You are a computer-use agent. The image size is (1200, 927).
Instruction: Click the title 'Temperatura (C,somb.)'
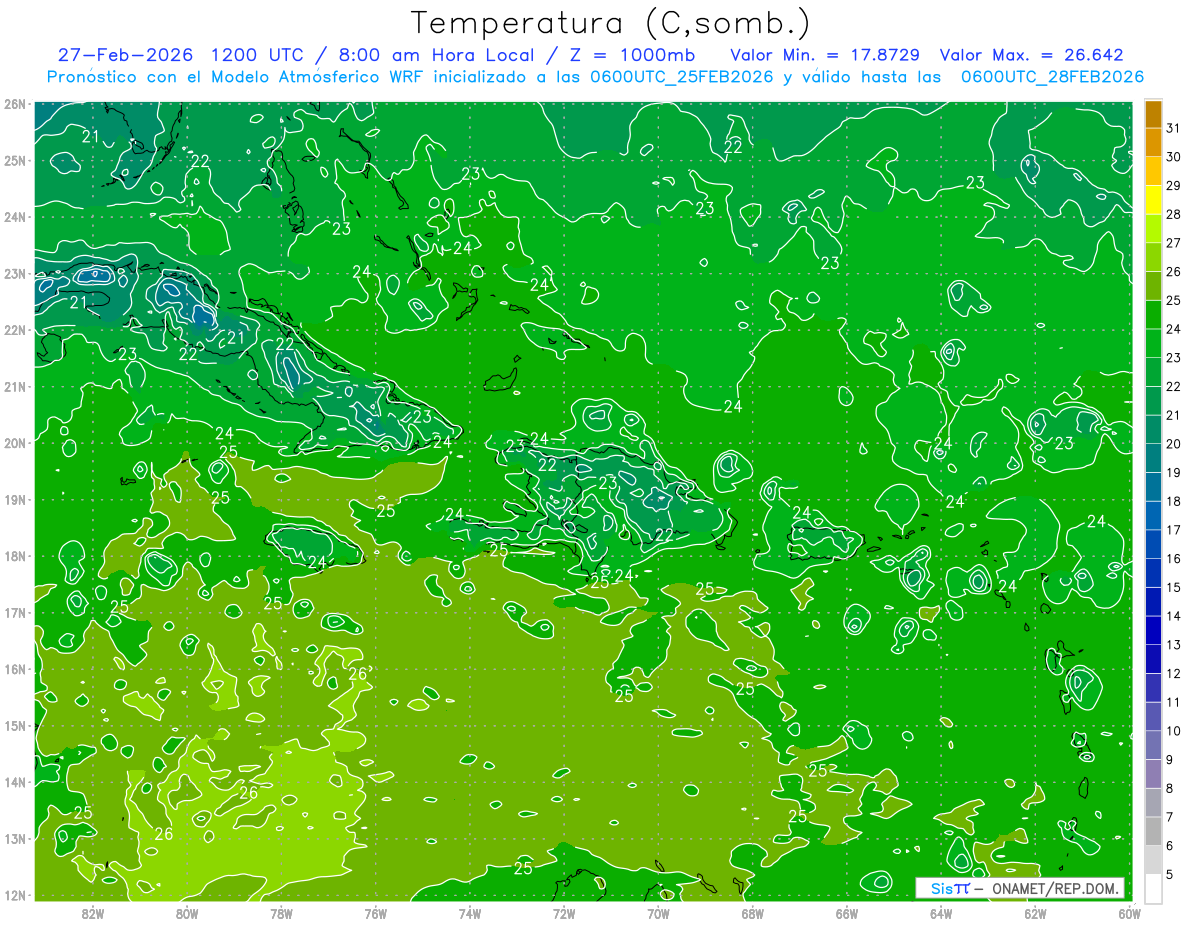tap(611, 23)
